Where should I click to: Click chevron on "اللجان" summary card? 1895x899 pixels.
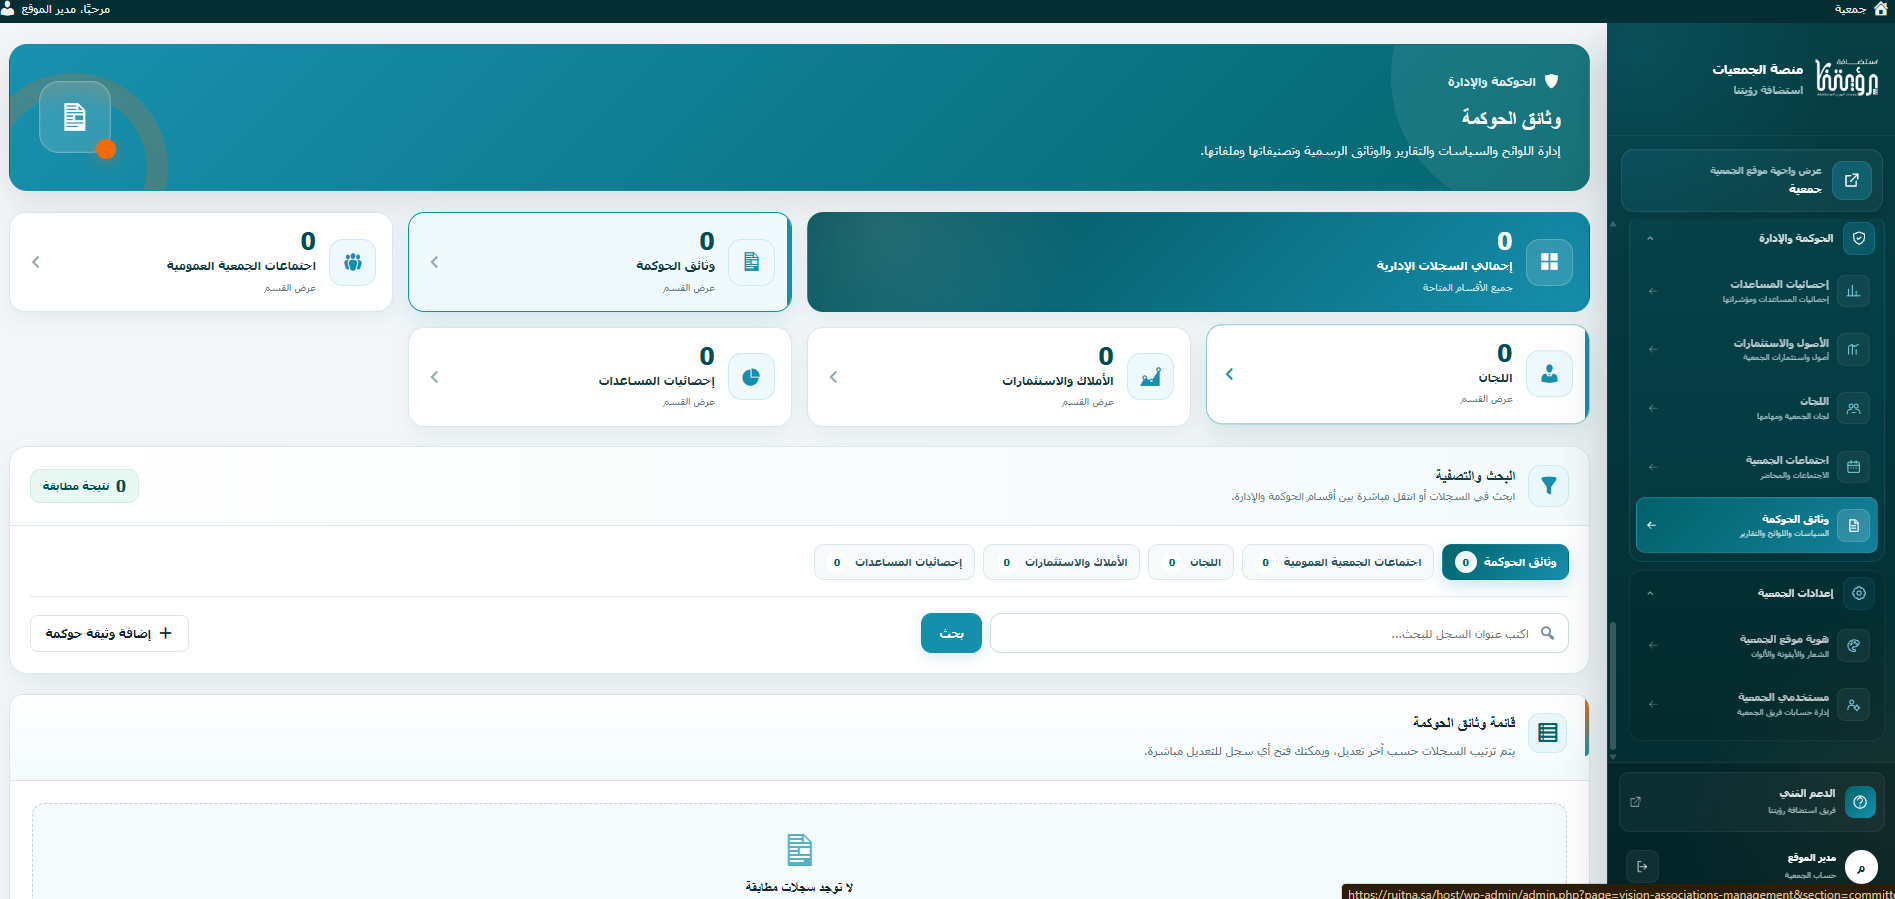coord(1230,374)
